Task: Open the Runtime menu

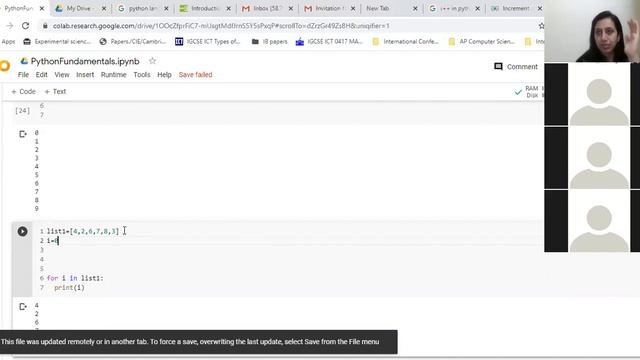Action: point(113,75)
